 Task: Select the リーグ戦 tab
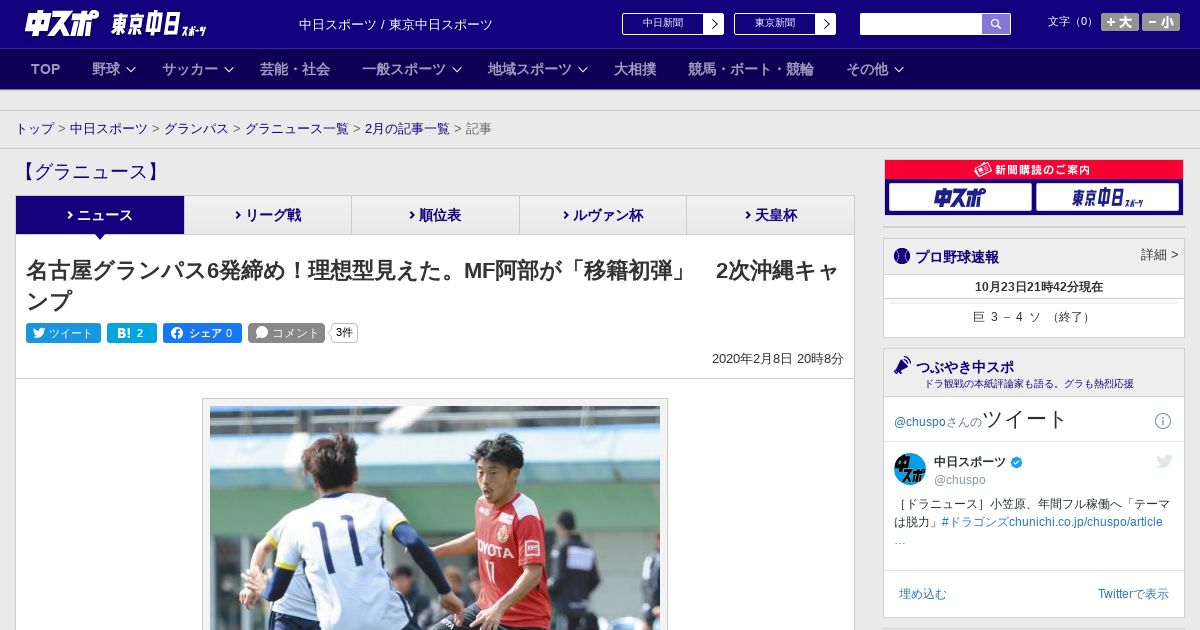coord(268,215)
